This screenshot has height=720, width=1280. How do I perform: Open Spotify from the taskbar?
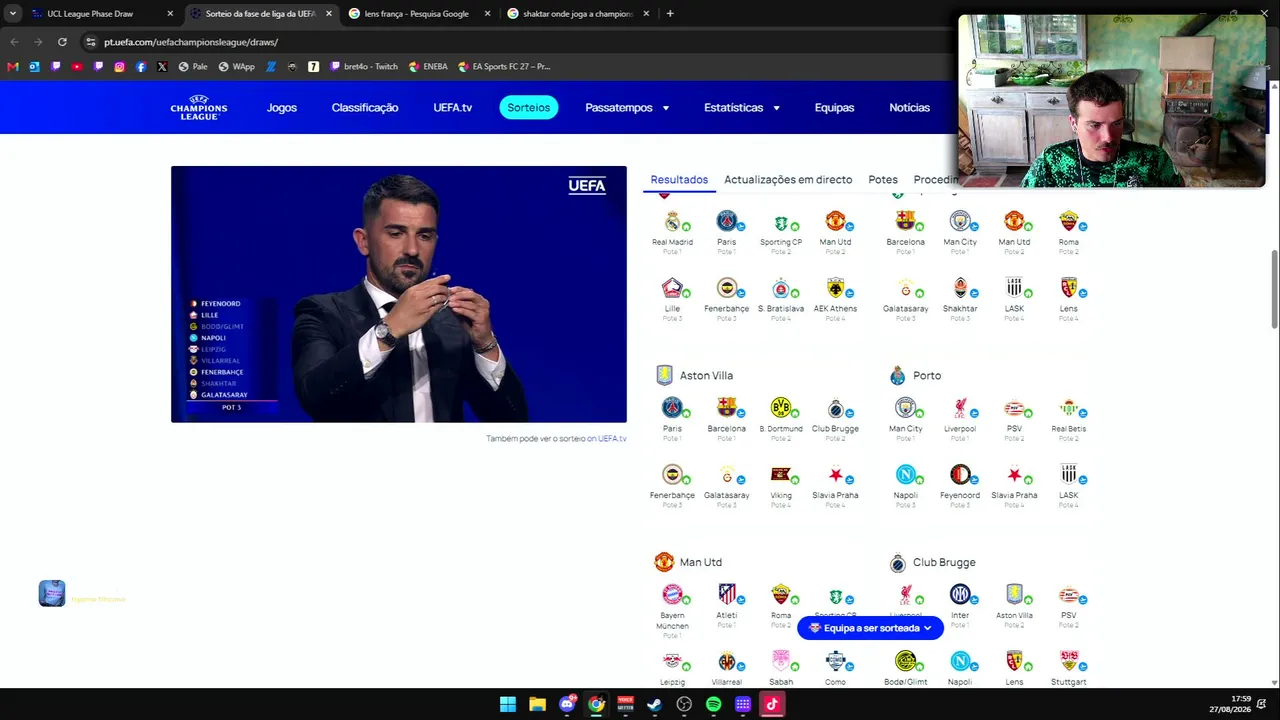[x=713, y=704]
